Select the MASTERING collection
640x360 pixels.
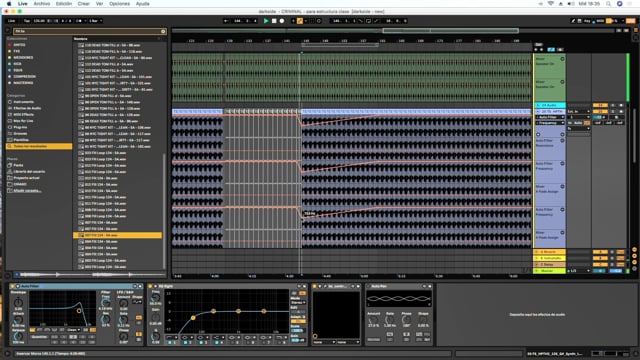23,83
